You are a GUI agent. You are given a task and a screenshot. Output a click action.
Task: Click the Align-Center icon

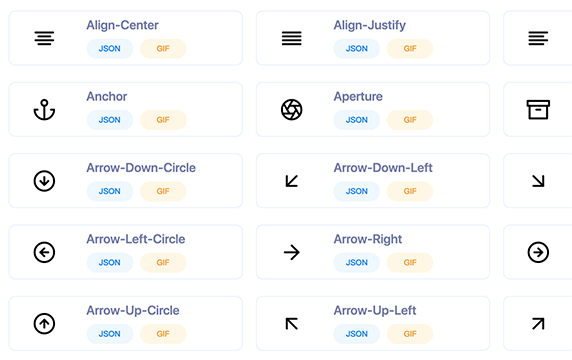(44, 38)
